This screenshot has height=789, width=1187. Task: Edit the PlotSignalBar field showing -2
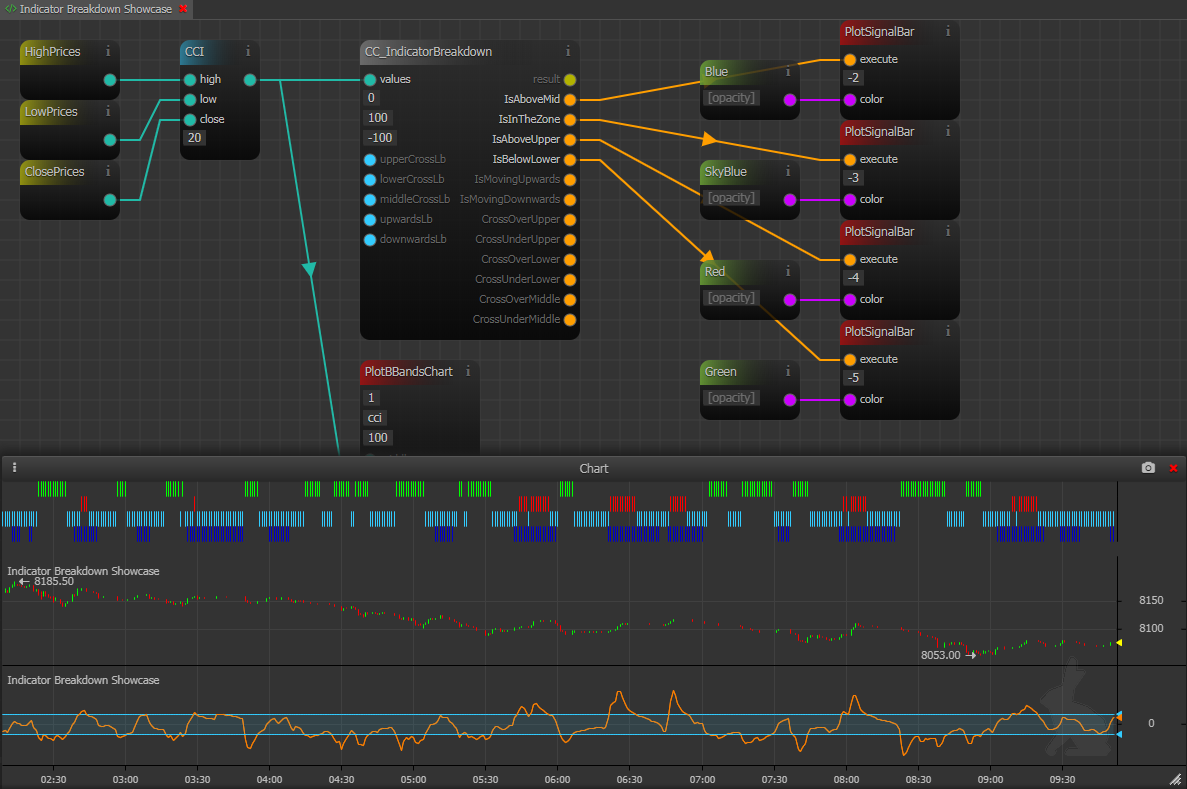853,78
